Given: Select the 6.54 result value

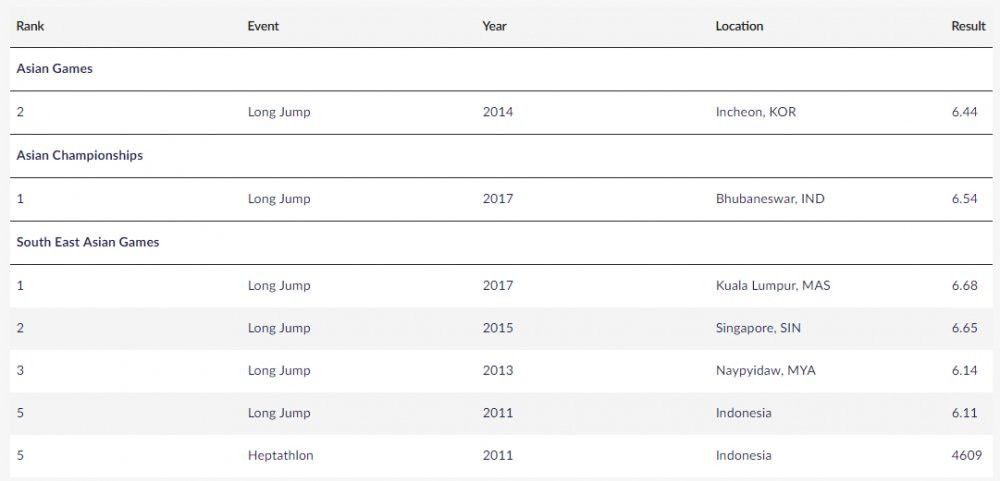Looking at the screenshot, I should pos(964,199).
